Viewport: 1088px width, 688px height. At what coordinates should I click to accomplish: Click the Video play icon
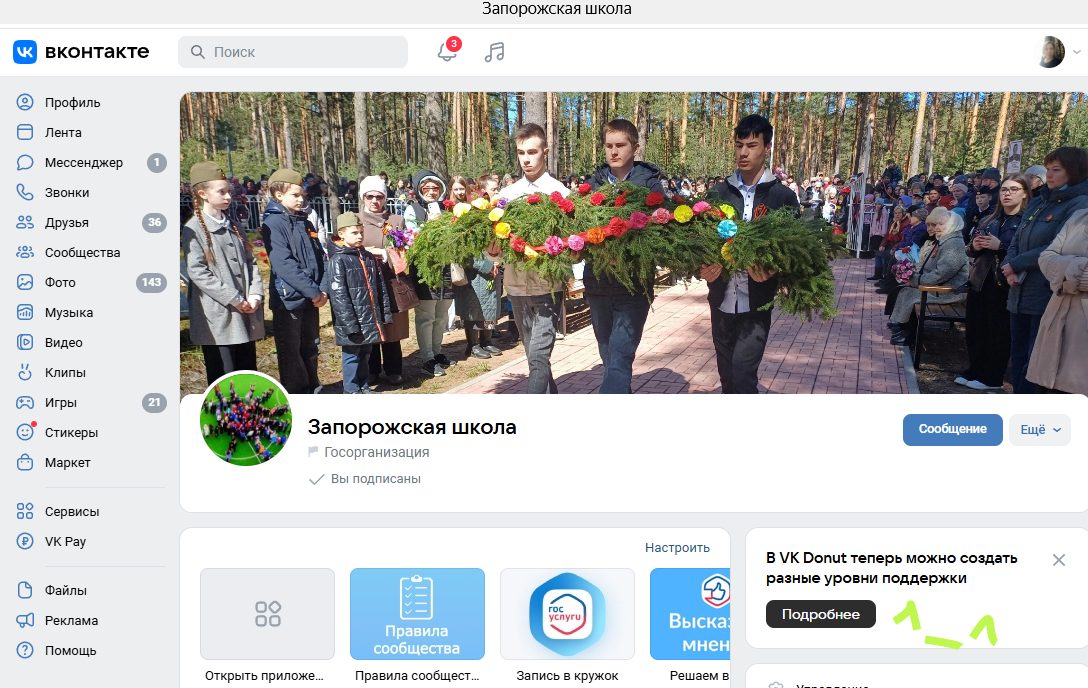(x=25, y=342)
